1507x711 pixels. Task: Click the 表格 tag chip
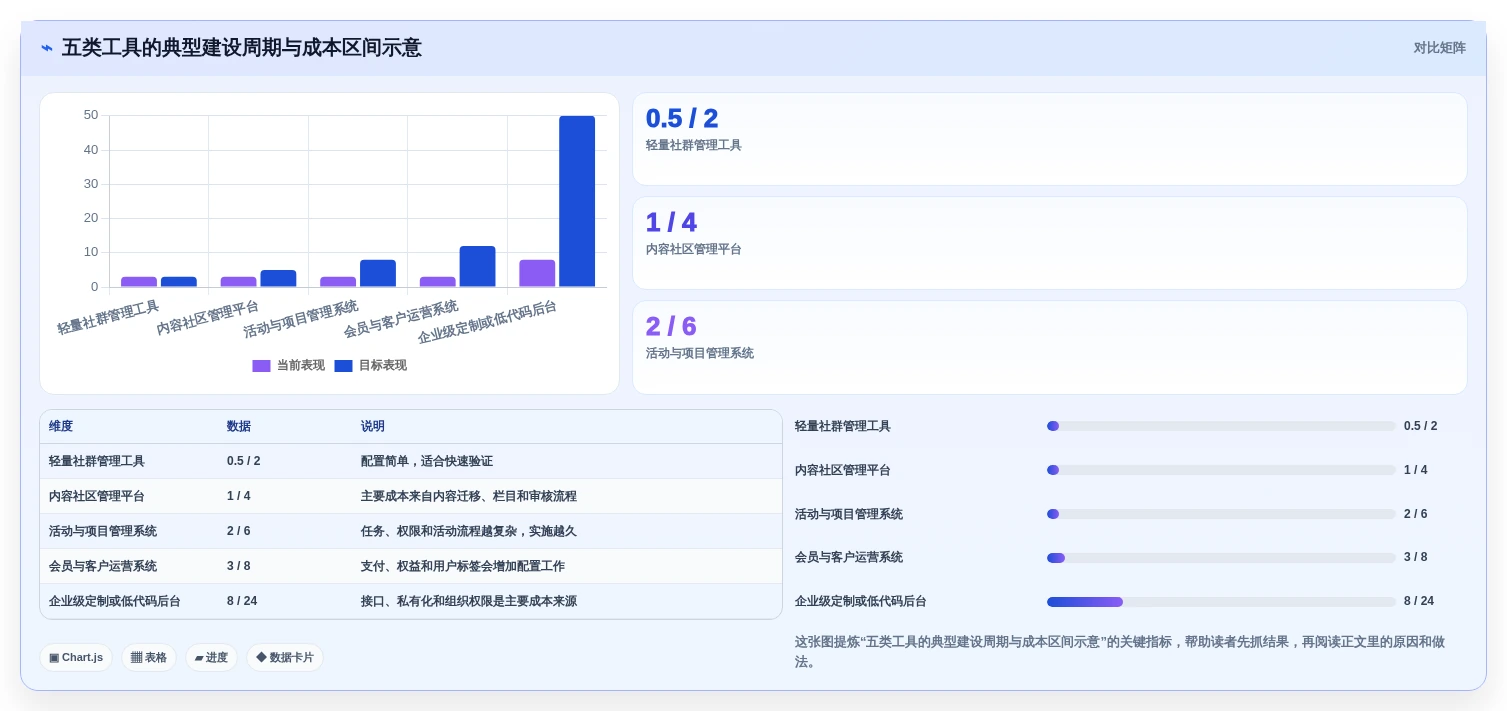coord(149,657)
